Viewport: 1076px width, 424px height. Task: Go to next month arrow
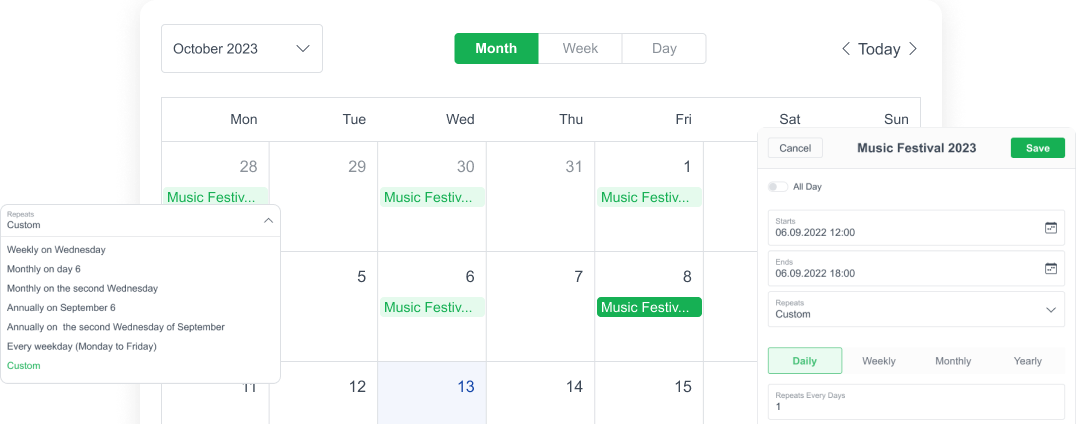pyautogui.click(x=912, y=49)
